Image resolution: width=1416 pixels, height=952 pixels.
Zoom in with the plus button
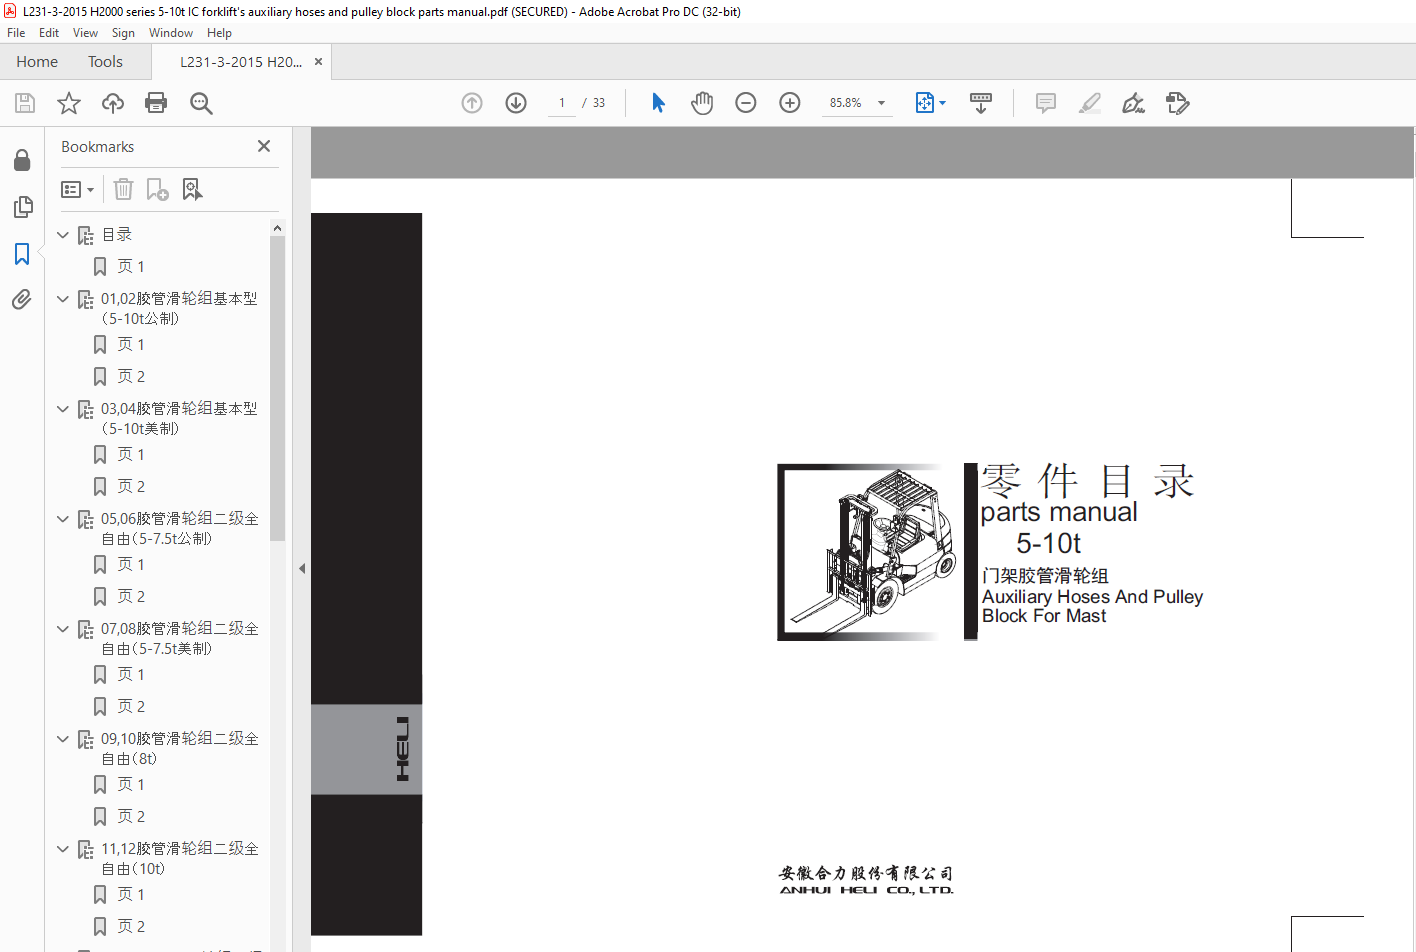click(790, 103)
